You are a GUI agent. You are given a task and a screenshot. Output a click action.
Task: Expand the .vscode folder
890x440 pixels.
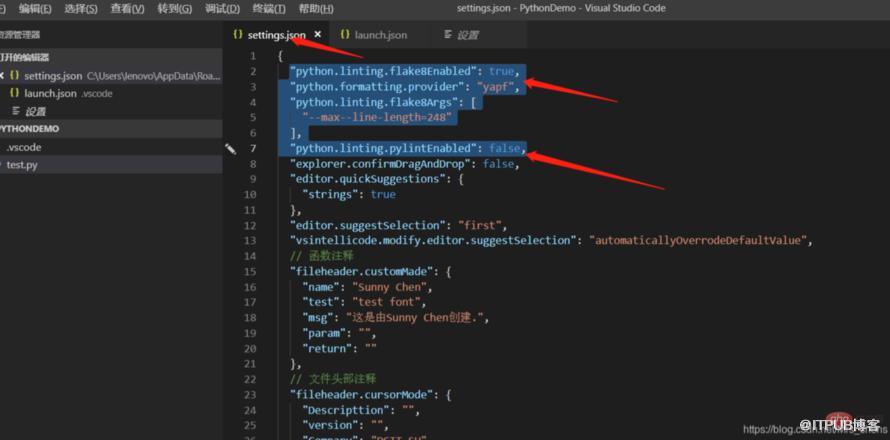point(111,147)
